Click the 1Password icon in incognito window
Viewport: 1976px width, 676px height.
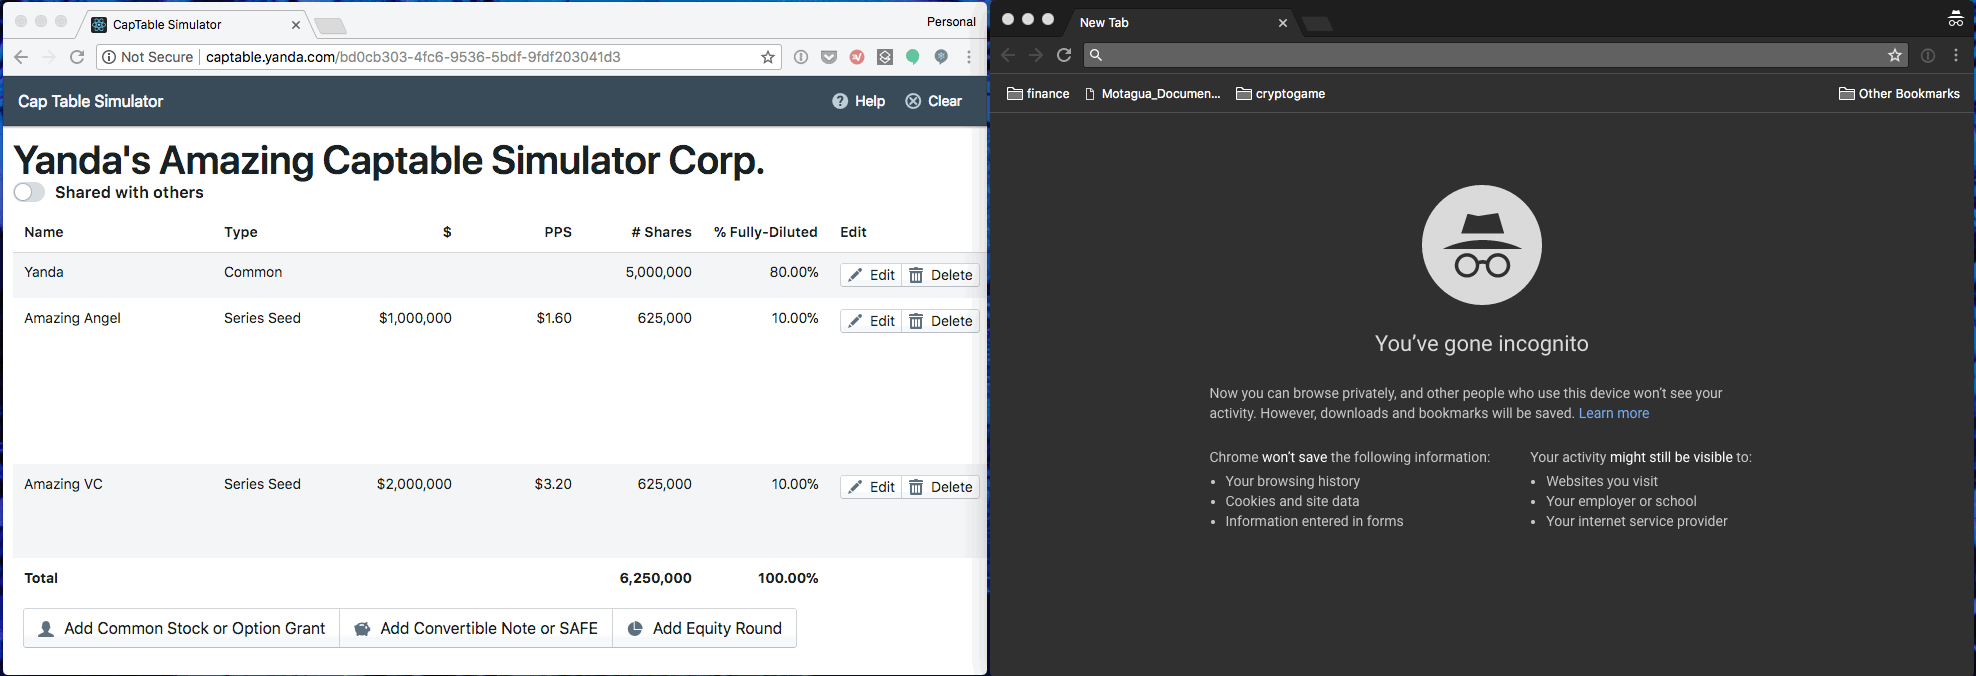[x=1928, y=55]
